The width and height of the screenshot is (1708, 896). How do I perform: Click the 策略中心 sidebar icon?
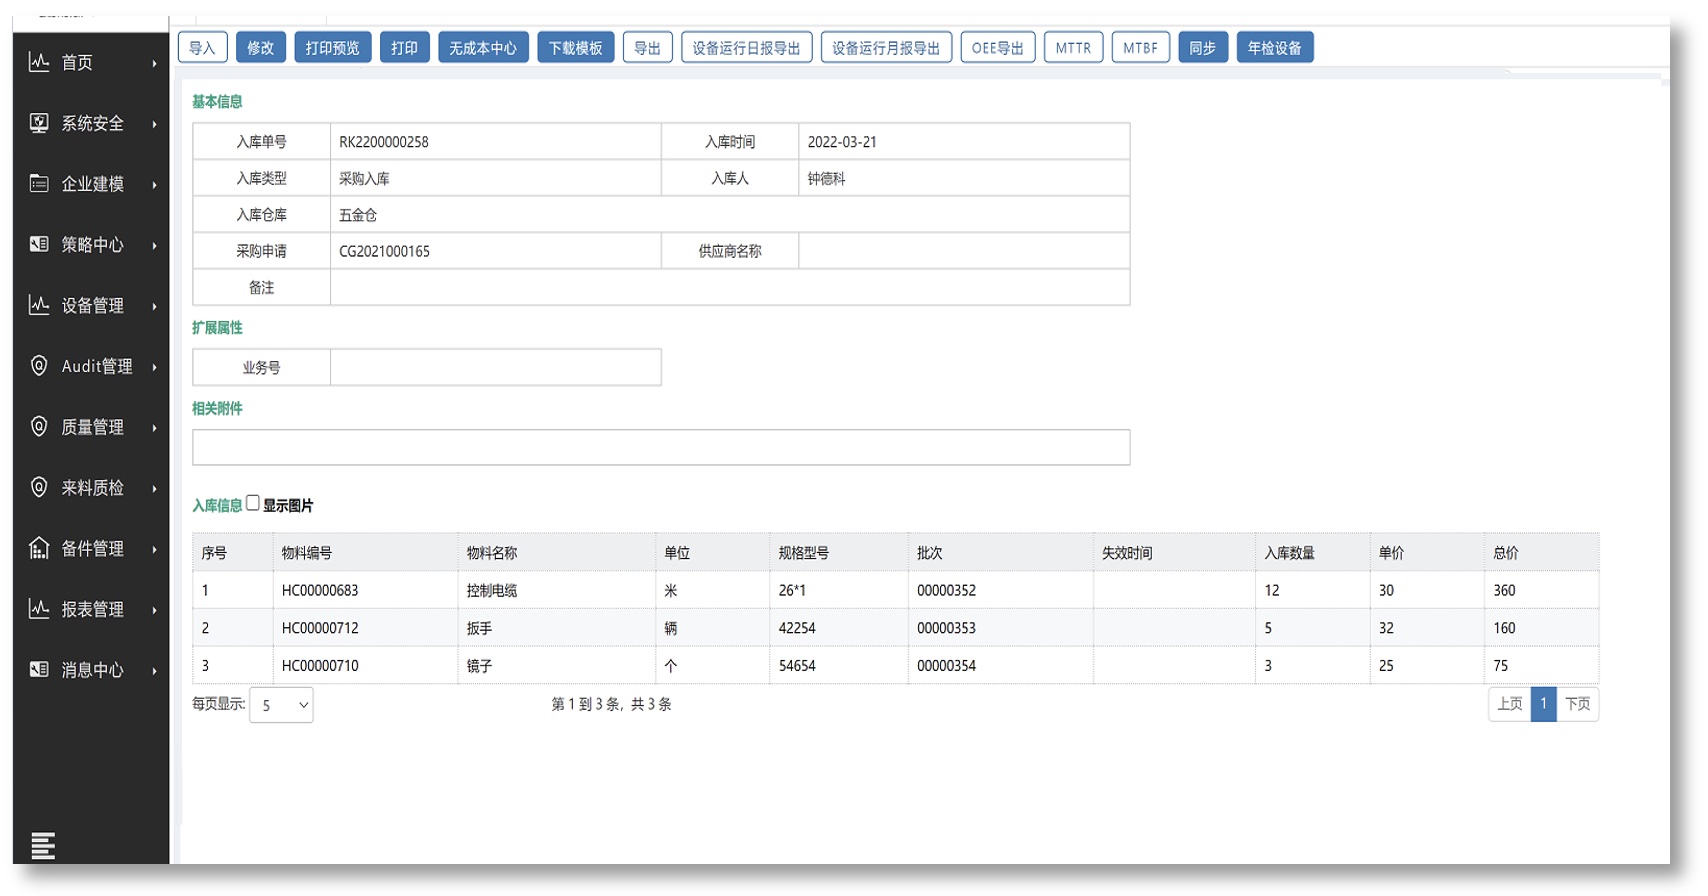pos(39,244)
